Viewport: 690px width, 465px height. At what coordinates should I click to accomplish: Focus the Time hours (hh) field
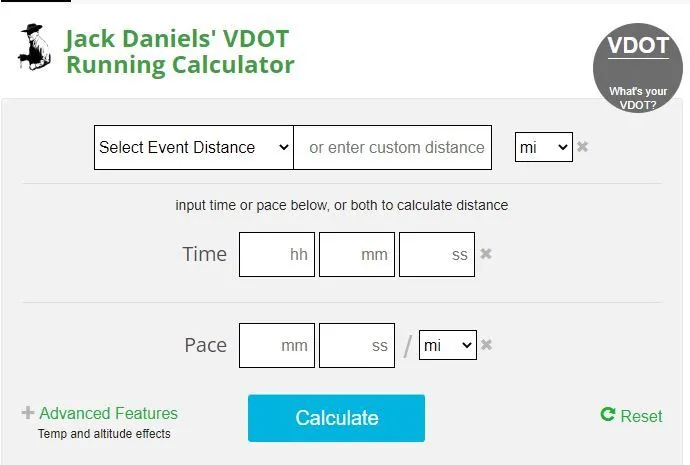[277, 254]
